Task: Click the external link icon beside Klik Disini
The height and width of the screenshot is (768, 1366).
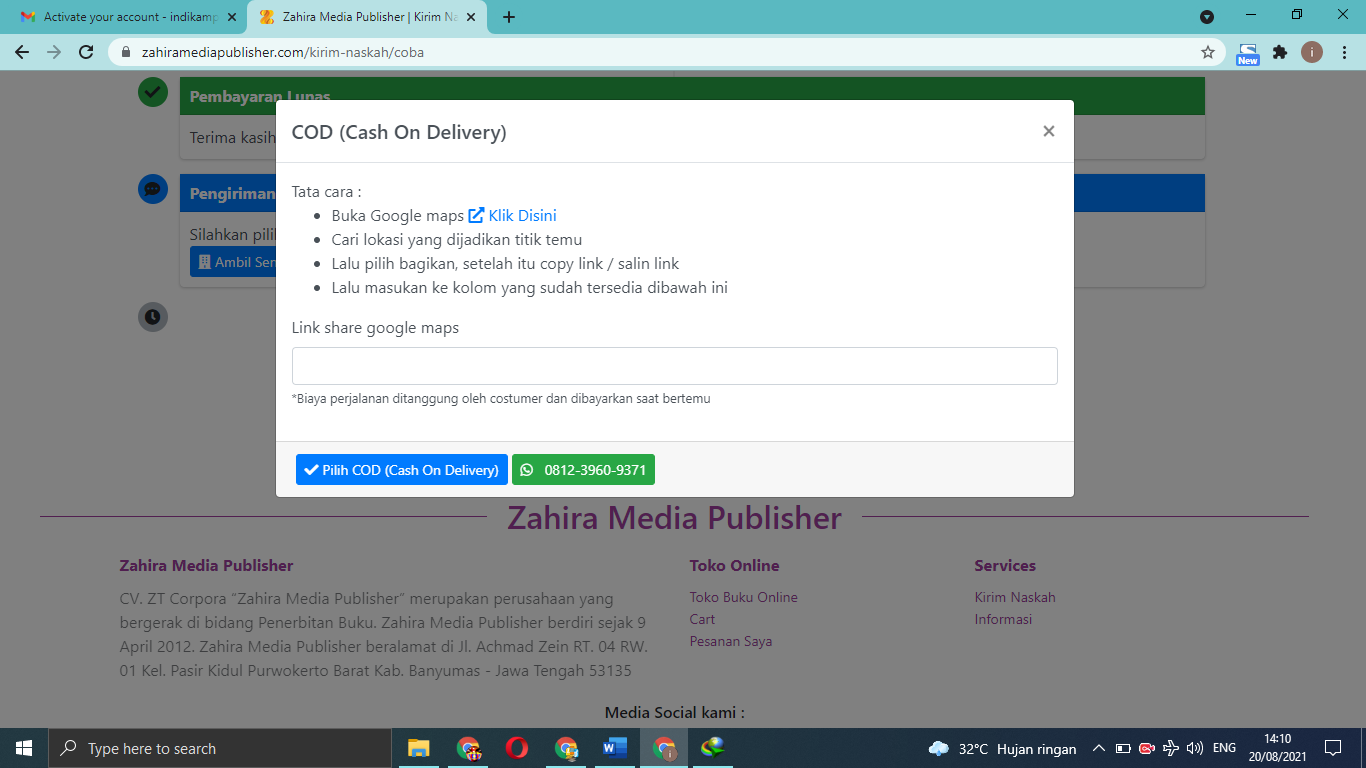Action: pyautogui.click(x=477, y=215)
